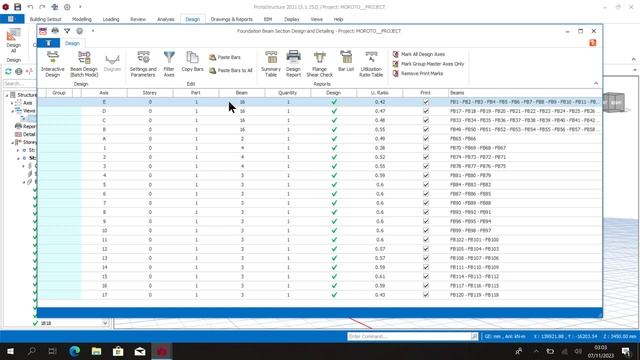Click Design All in main window
The image size is (640, 360).
point(13,41)
